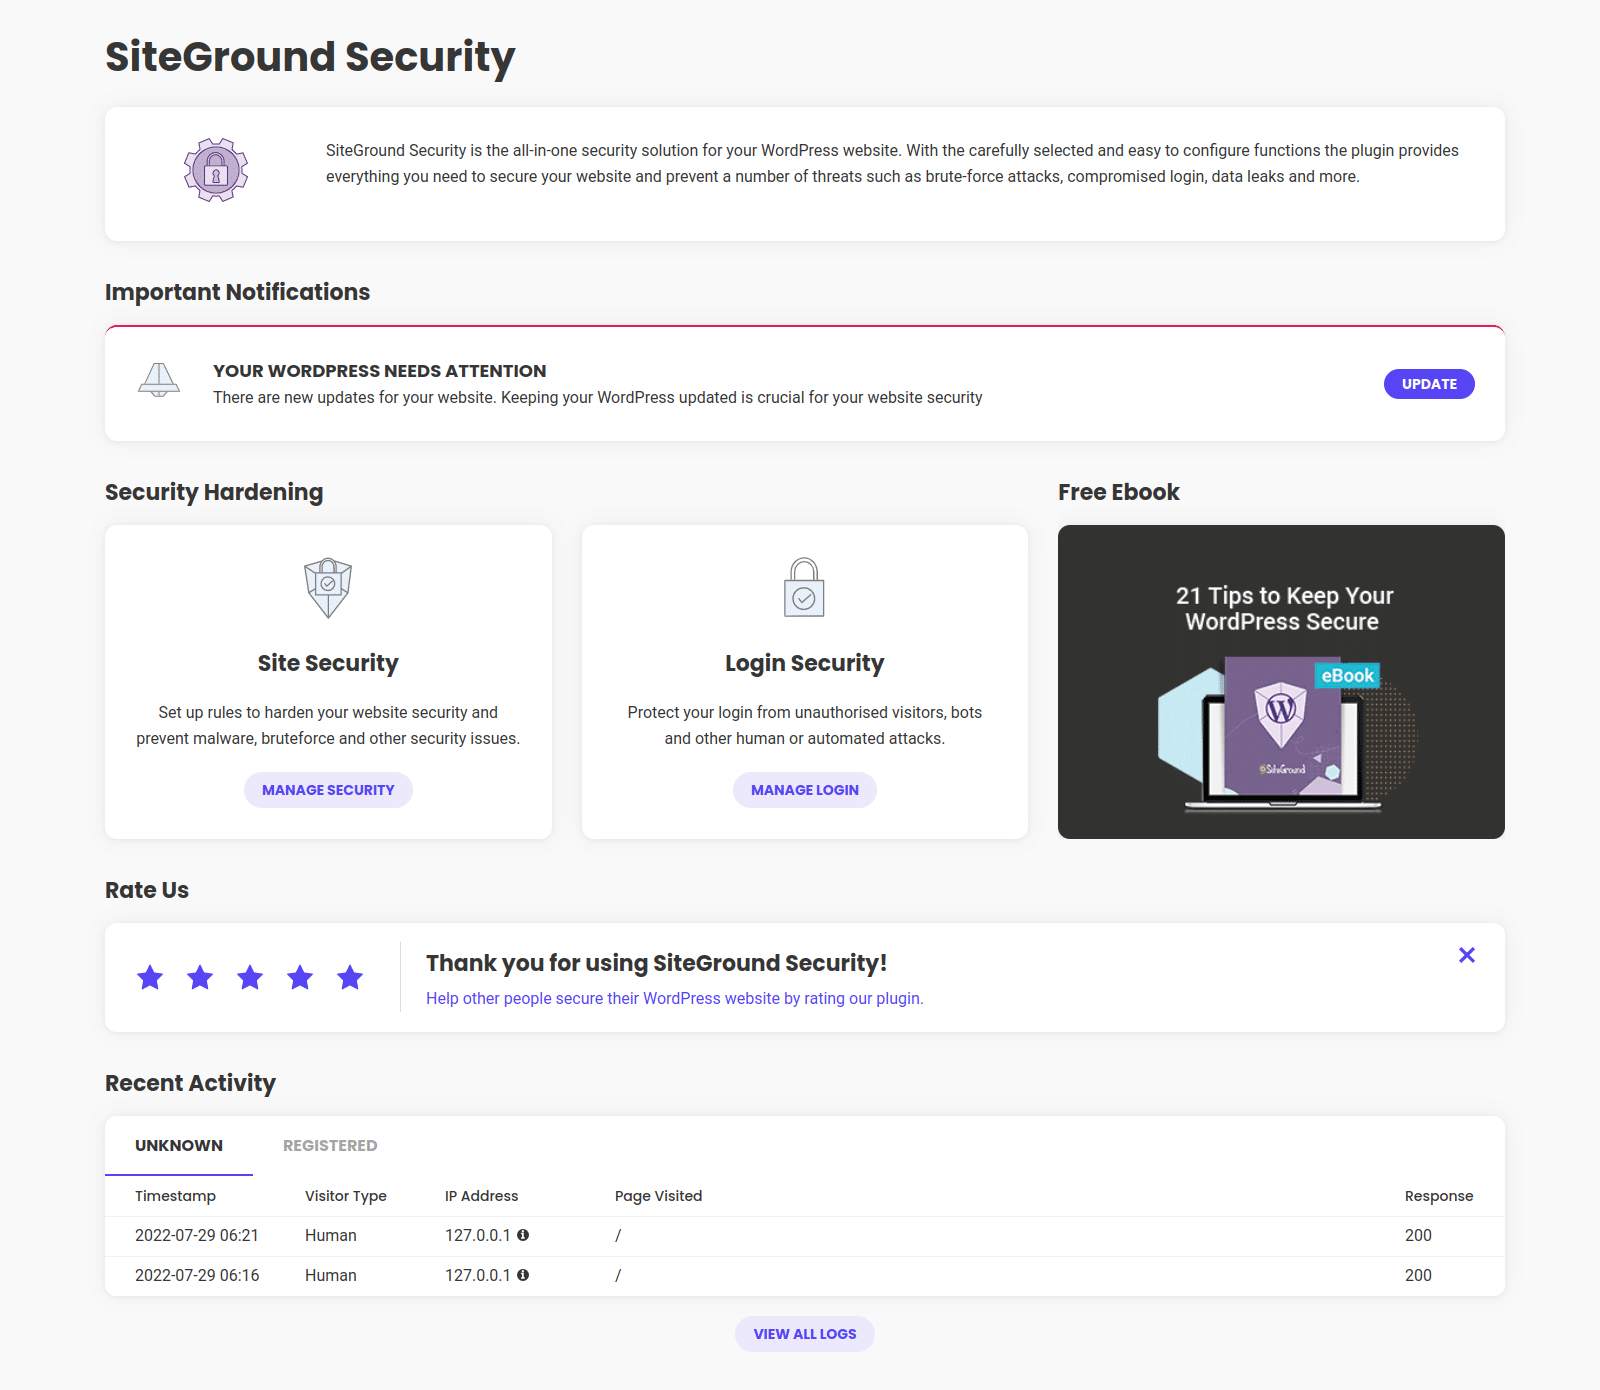This screenshot has height=1390, width=1600.
Task: Rate with the second star
Action: [200, 977]
